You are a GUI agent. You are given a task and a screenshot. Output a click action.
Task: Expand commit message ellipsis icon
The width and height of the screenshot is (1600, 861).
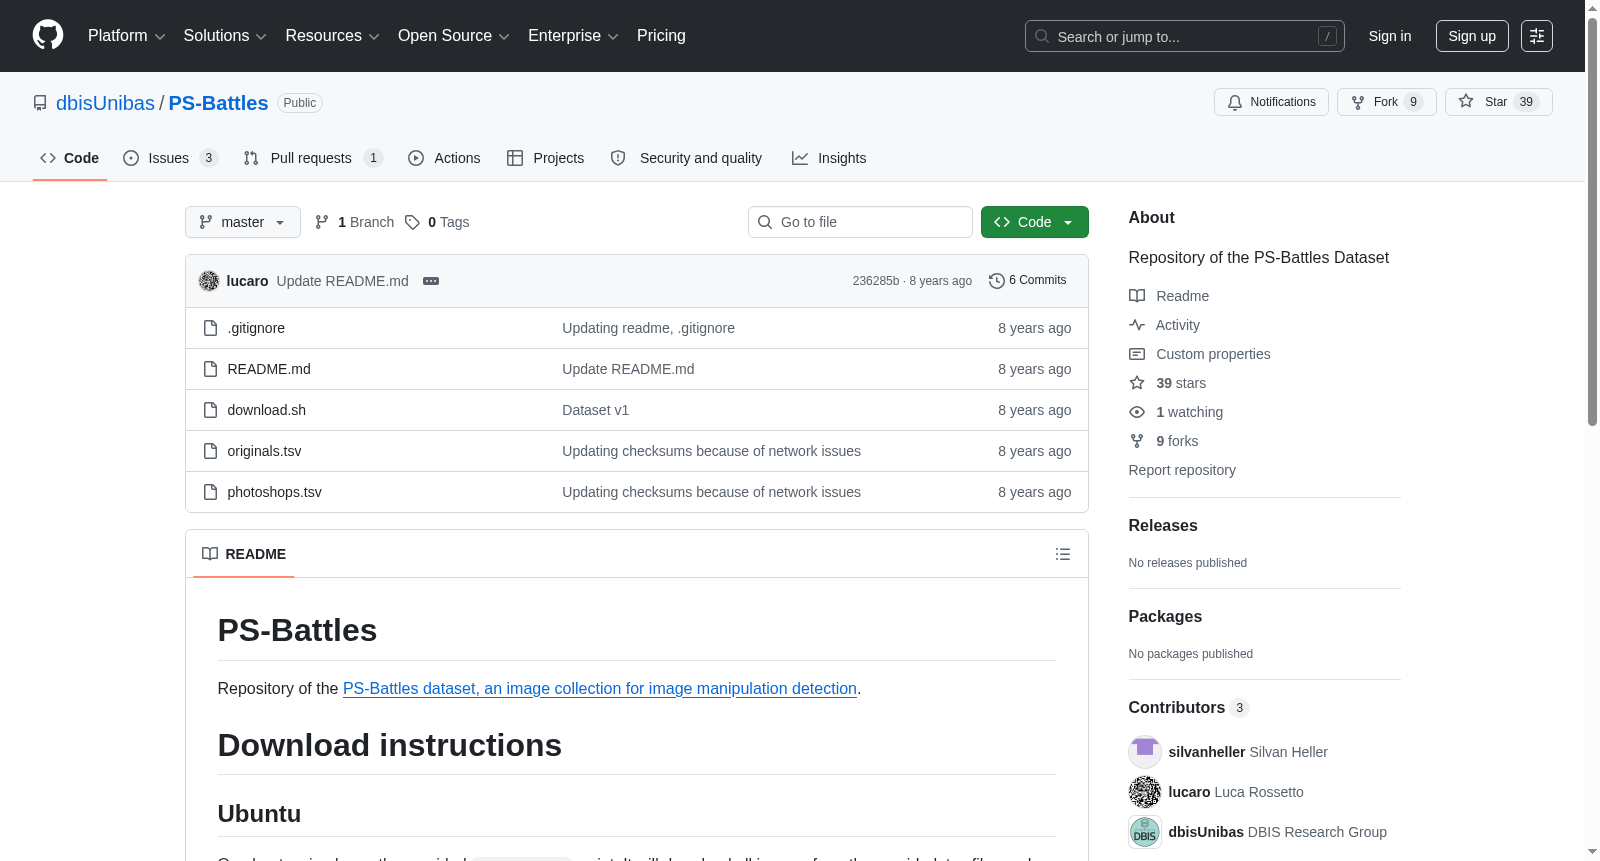[x=431, y=281]
